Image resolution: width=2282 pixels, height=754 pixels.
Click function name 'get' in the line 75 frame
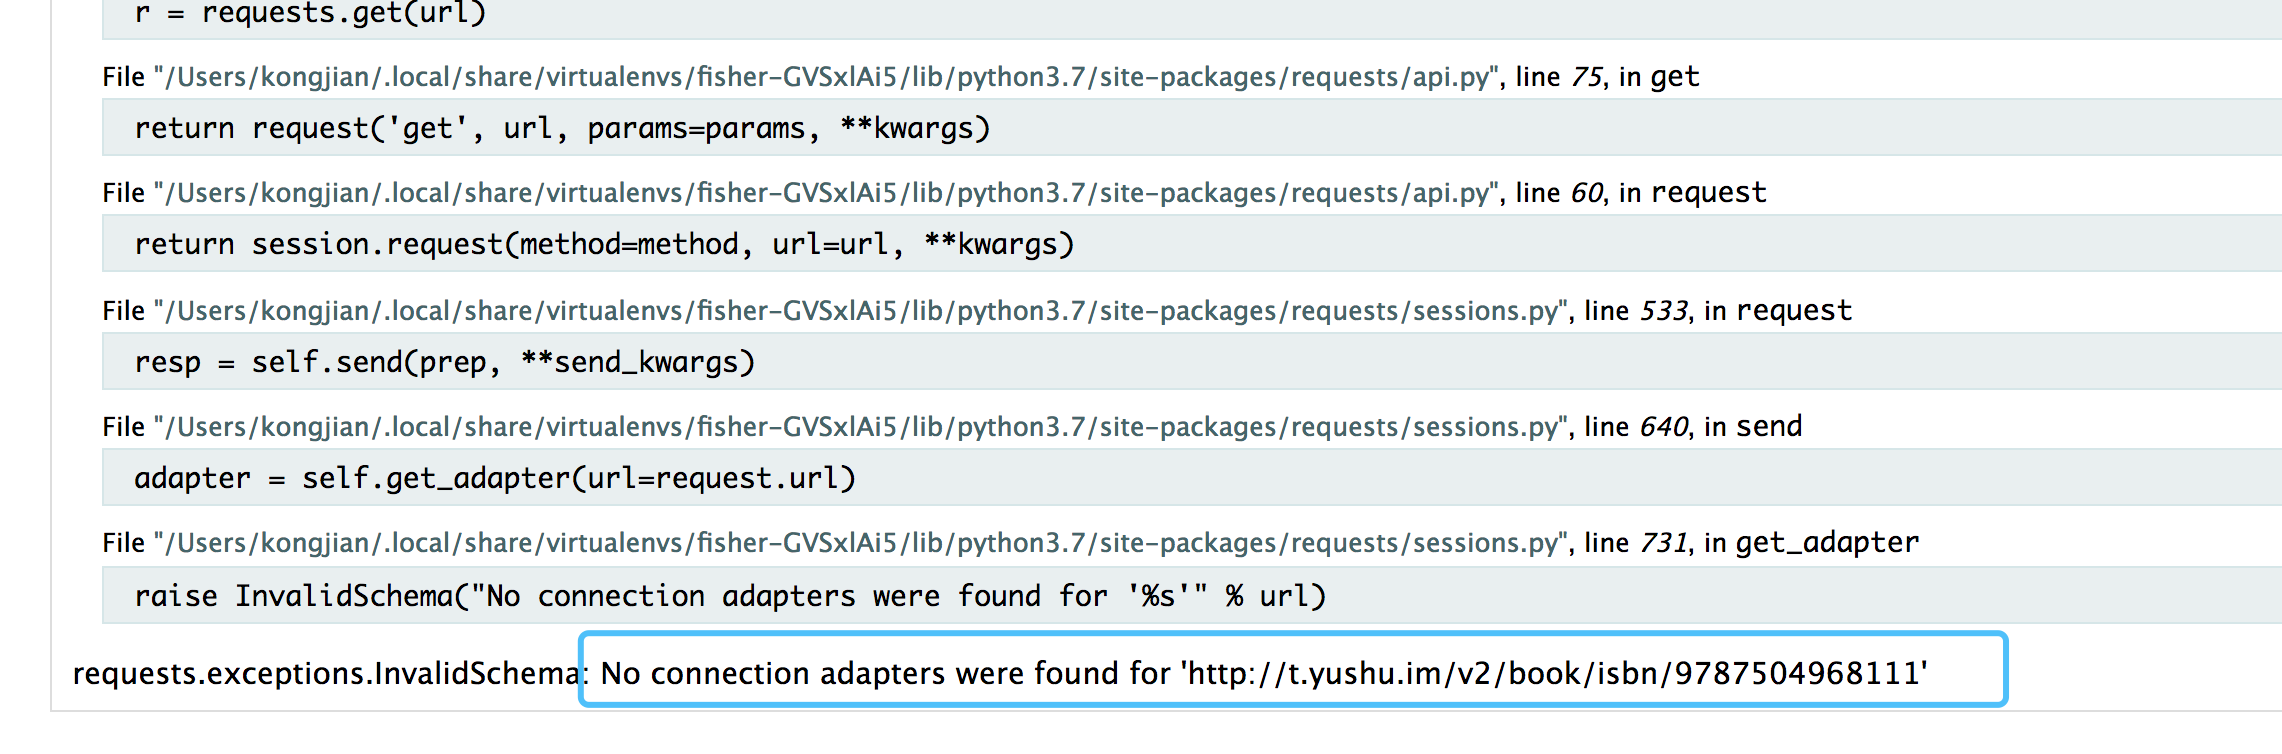coord(1674,77)
